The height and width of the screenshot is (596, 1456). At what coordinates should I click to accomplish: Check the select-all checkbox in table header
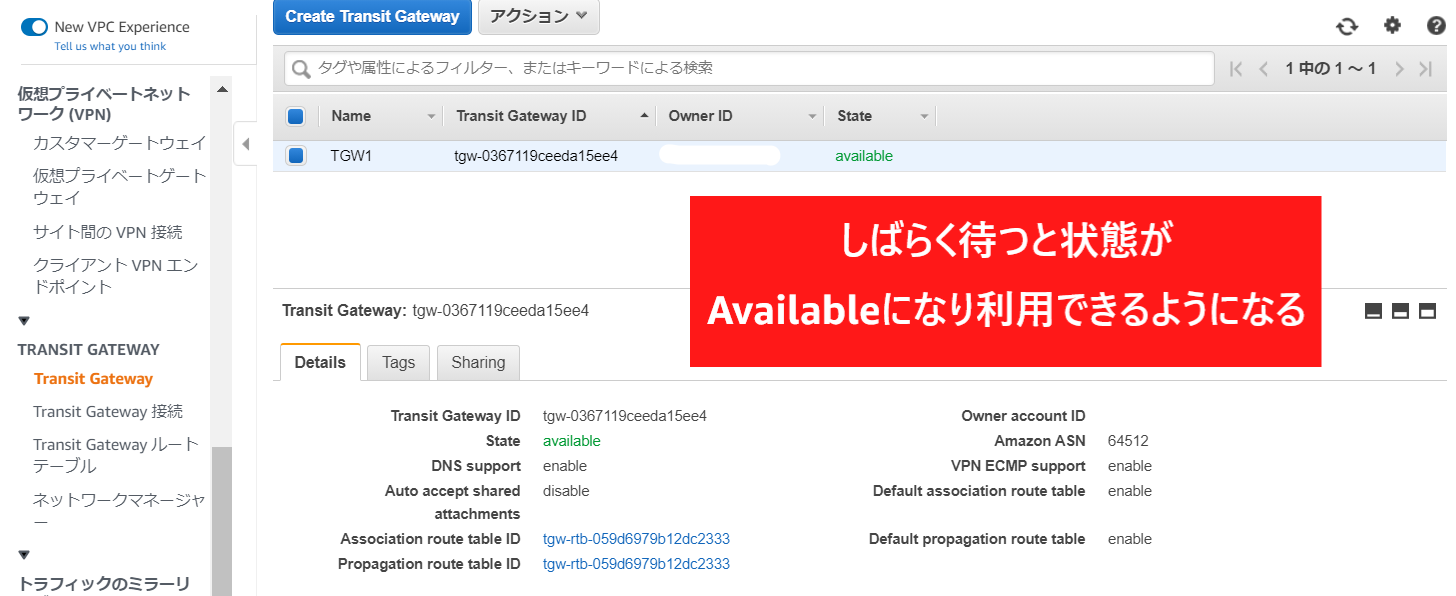296,116
